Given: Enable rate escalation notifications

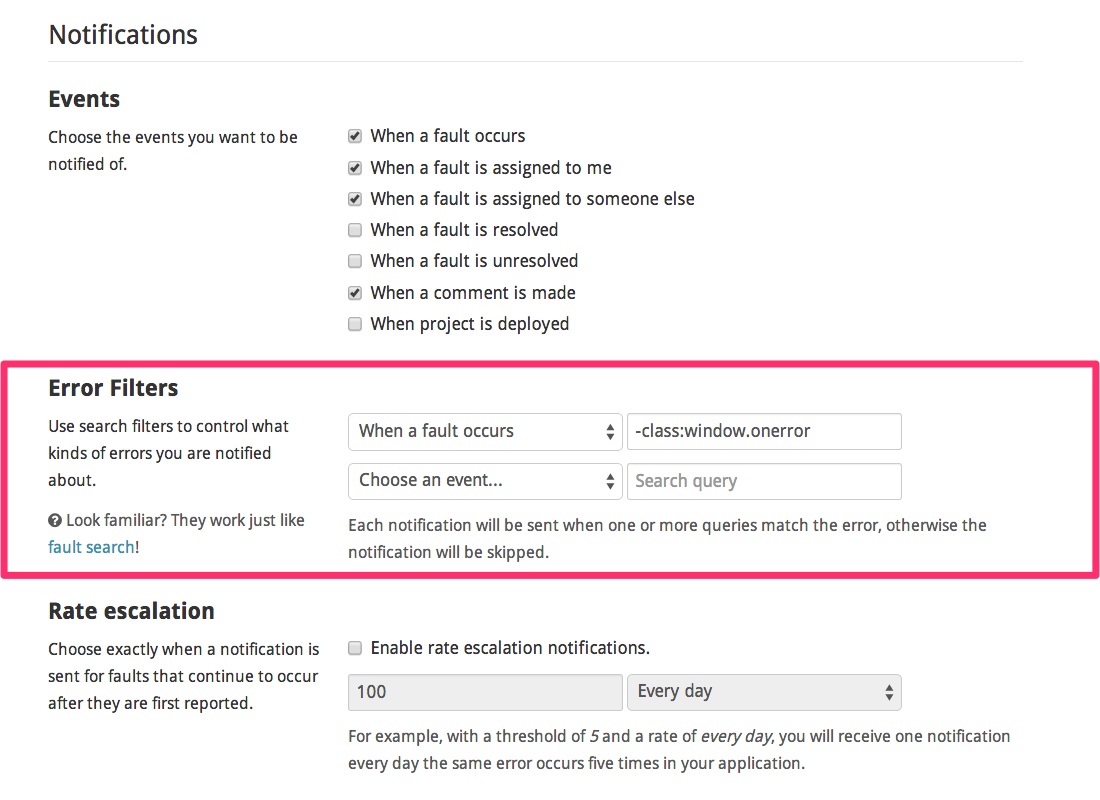Looking at the screenshot, I should point(355,648).
